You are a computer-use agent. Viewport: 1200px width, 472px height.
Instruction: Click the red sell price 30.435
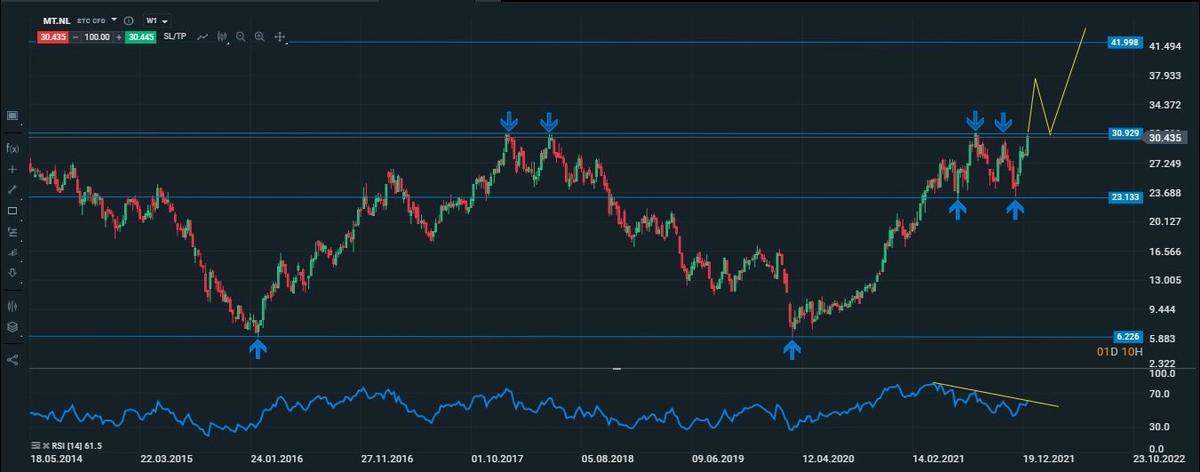pyautogui.click(x=52, y=37)
